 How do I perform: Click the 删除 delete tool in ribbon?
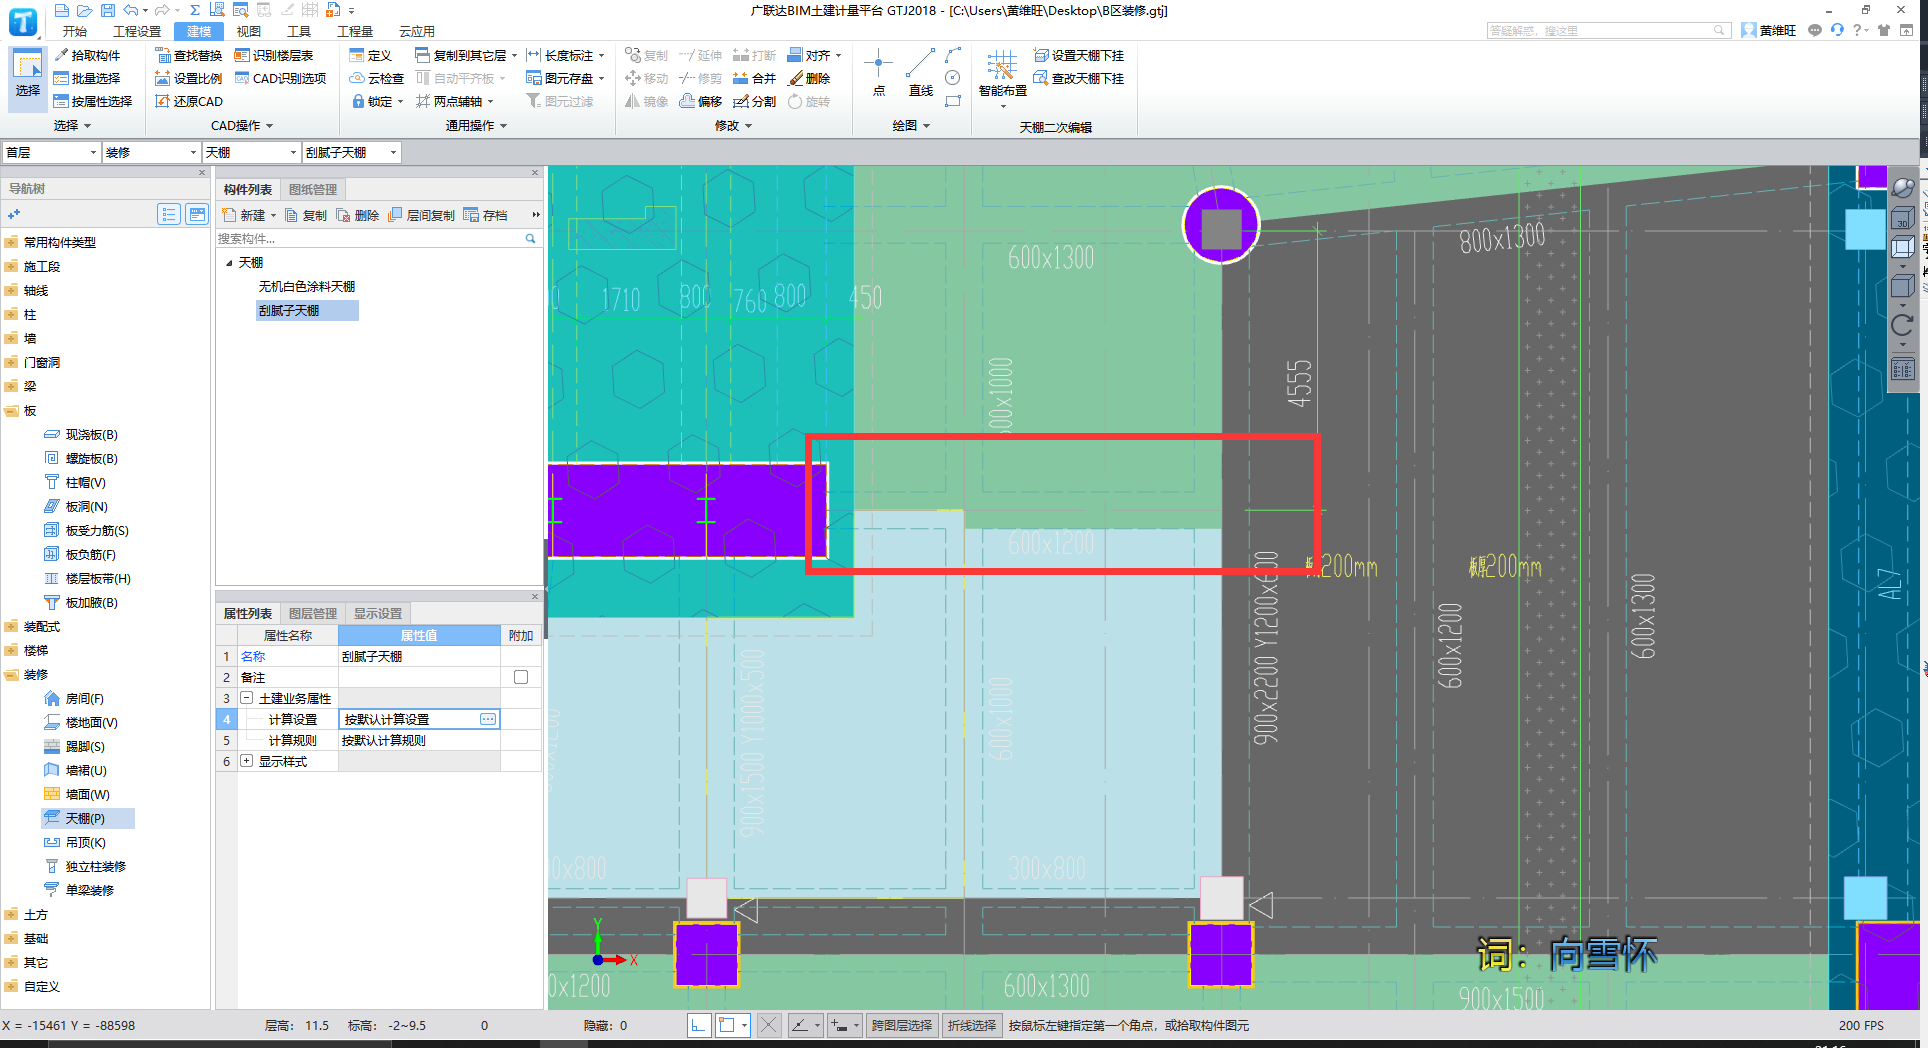(x=809, y=78)
